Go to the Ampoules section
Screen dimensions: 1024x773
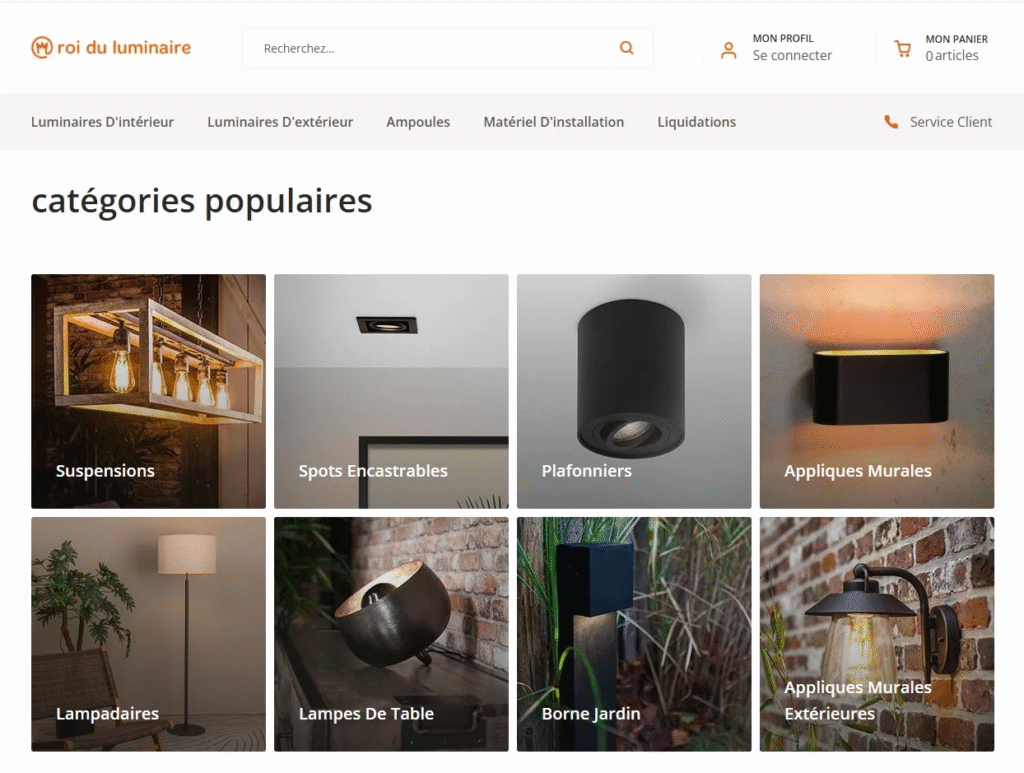pos(418,122)
